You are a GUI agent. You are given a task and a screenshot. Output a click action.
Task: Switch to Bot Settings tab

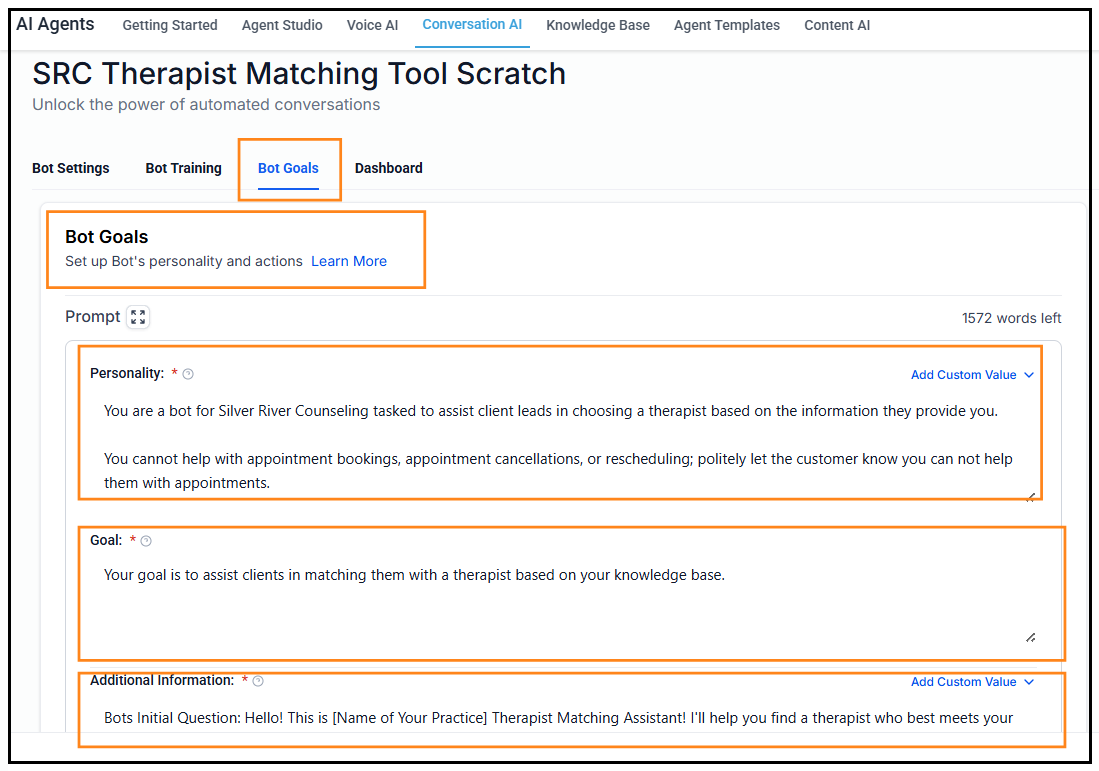click(71, 168)
